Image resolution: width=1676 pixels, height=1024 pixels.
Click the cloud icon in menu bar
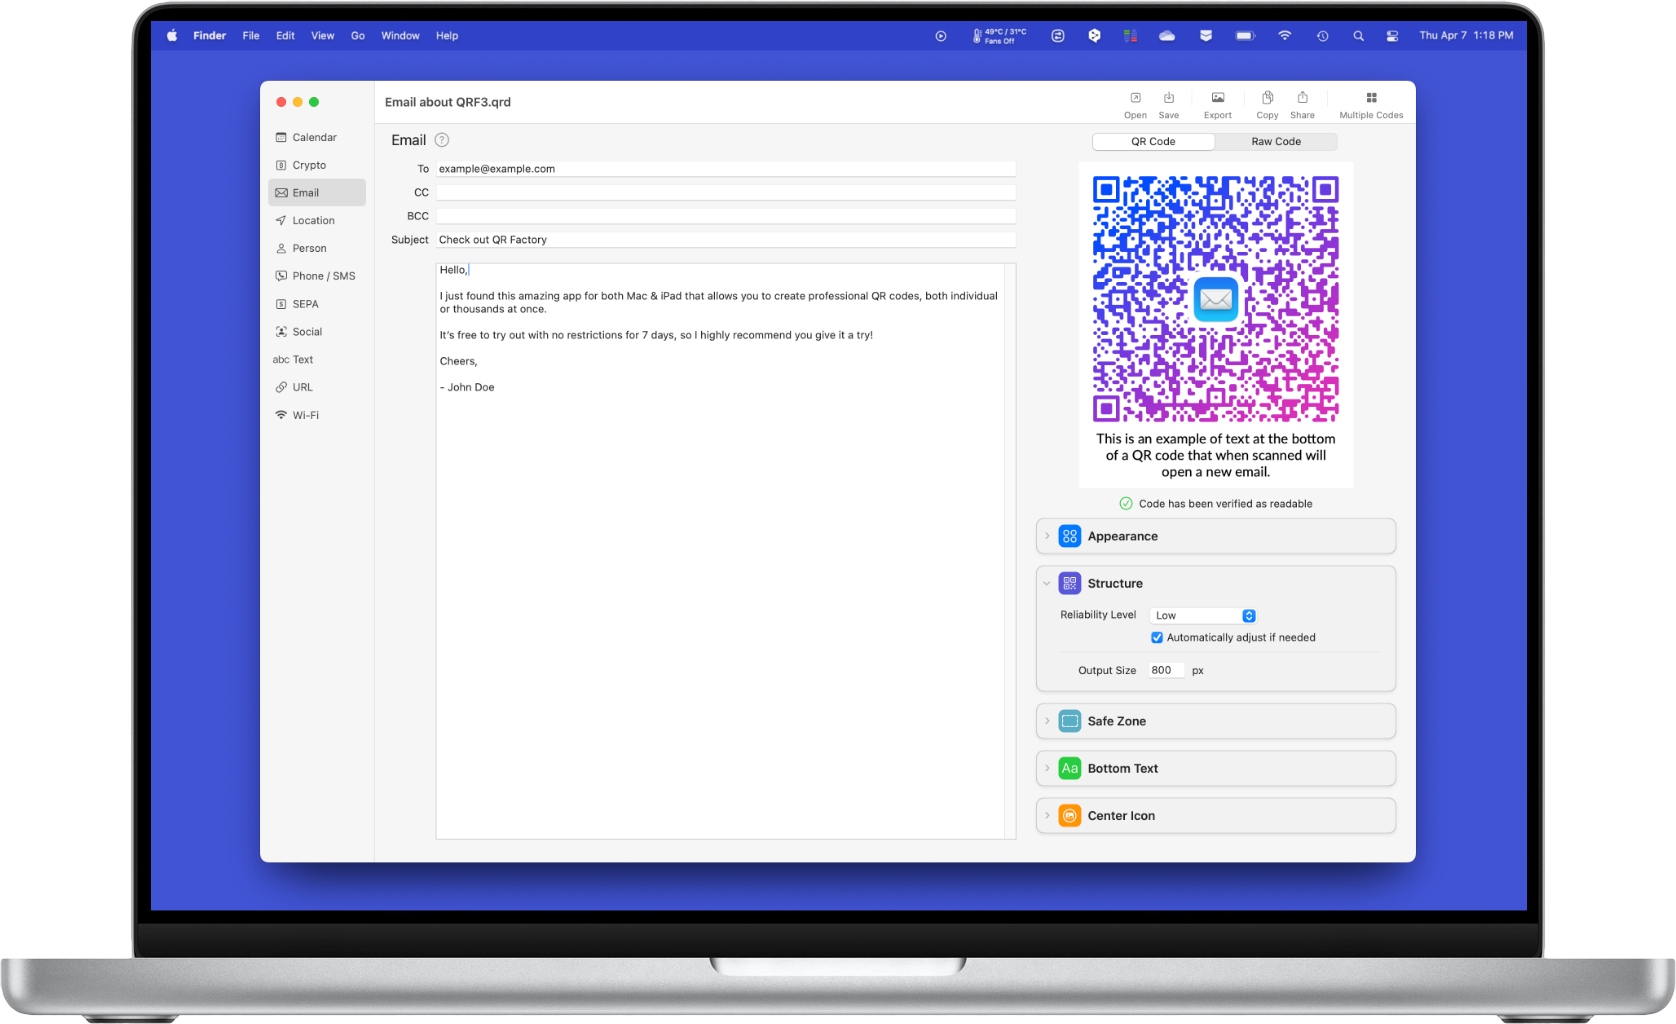pyautogui.click(x=1167, y=36)
